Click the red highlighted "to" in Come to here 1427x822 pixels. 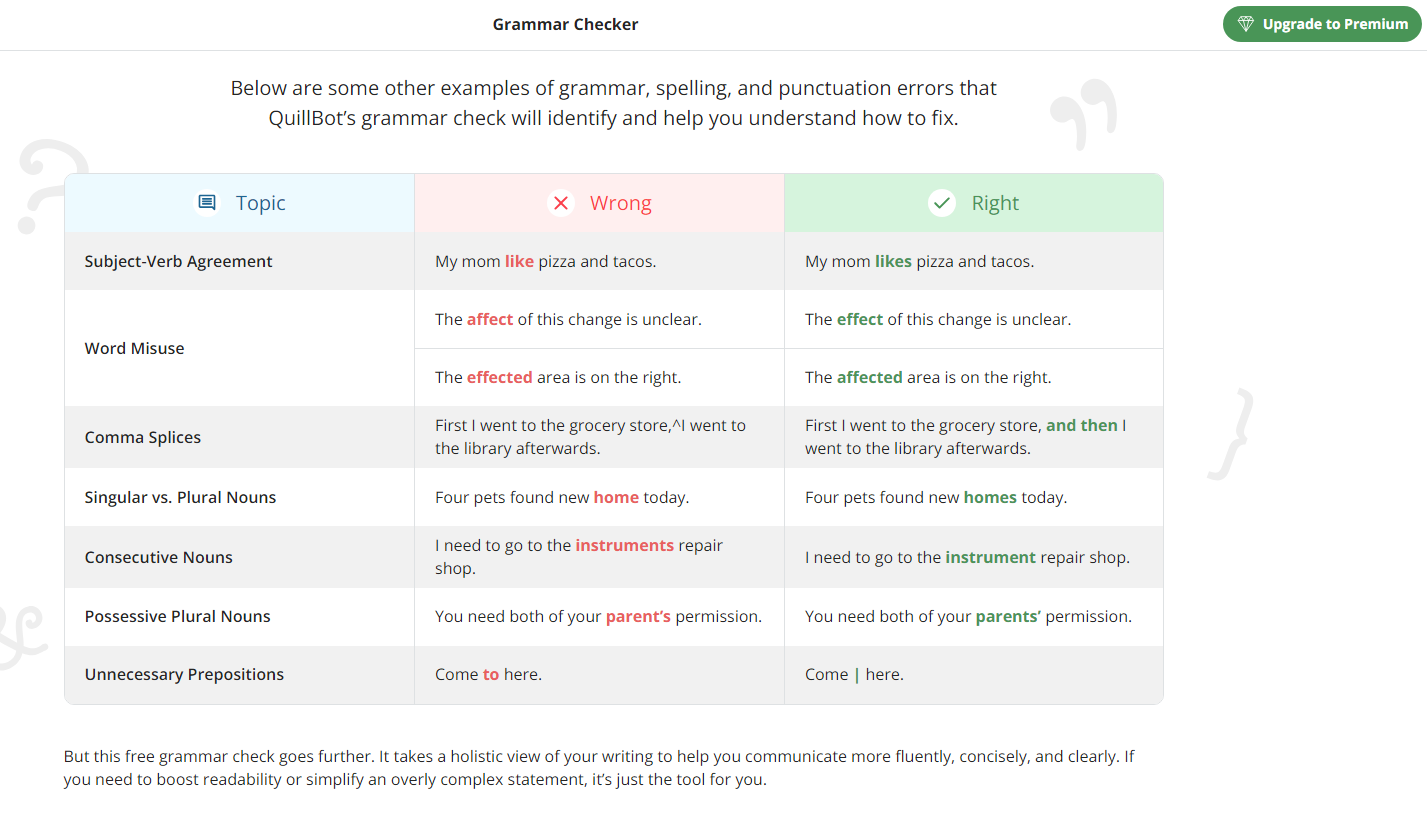(490, 674)
